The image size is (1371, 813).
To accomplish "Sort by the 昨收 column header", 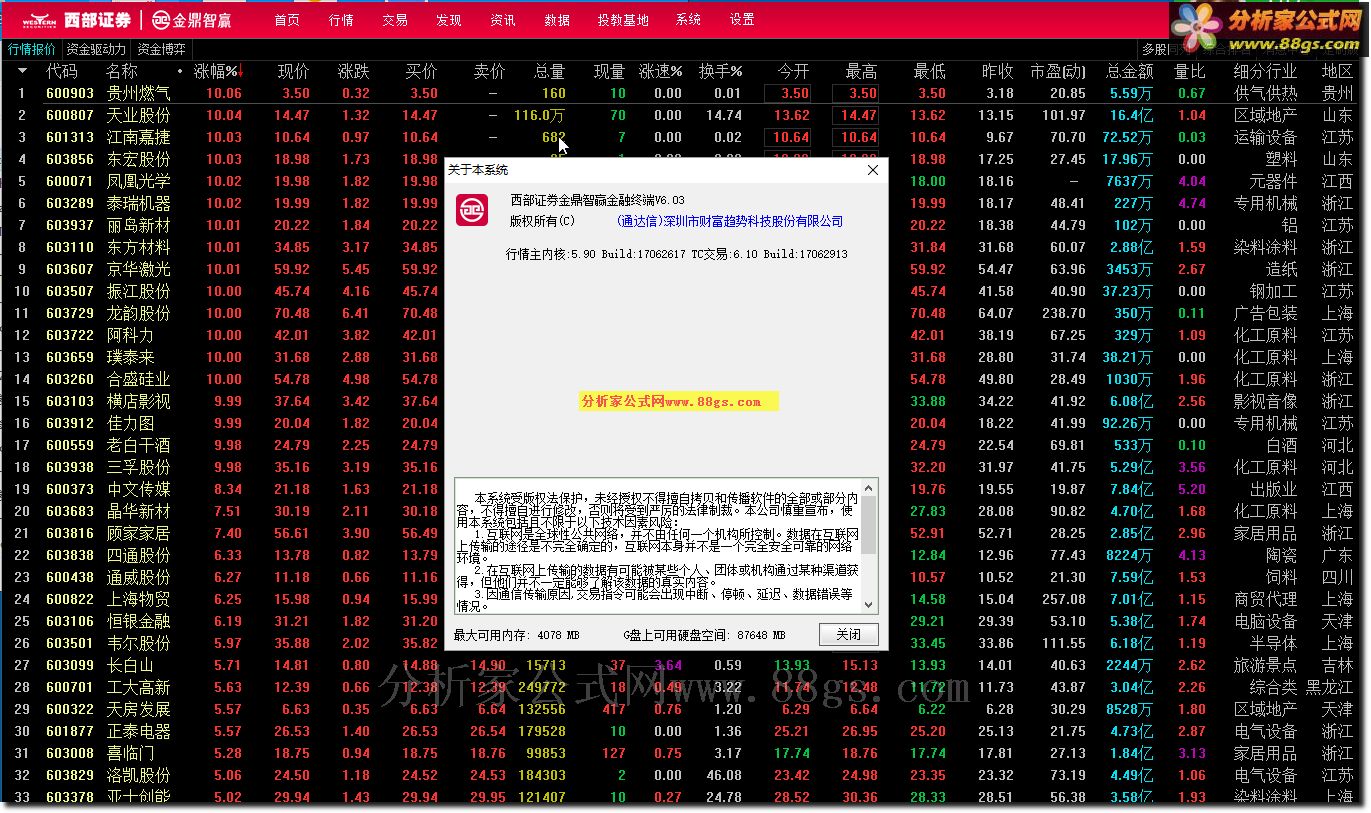I will click(997, 71).
